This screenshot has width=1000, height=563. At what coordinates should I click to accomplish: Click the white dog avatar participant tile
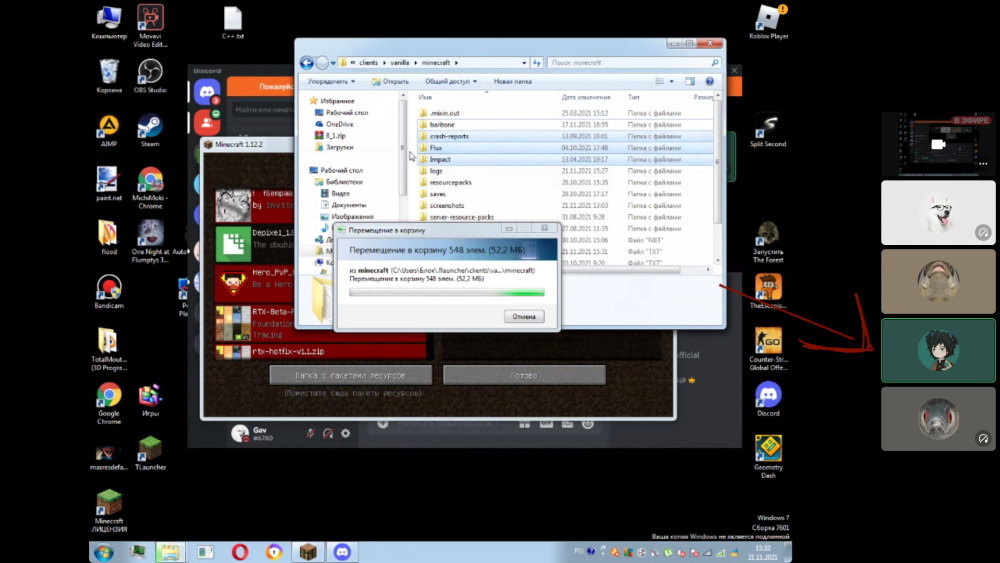click(938, 212)
